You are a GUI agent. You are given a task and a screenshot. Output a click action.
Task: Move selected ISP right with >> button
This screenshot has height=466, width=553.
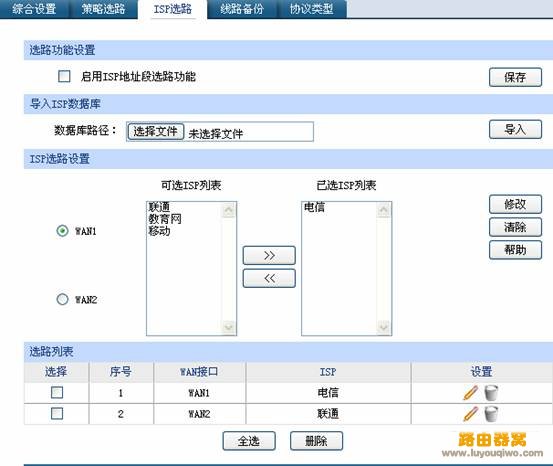(x=269, y=255)
